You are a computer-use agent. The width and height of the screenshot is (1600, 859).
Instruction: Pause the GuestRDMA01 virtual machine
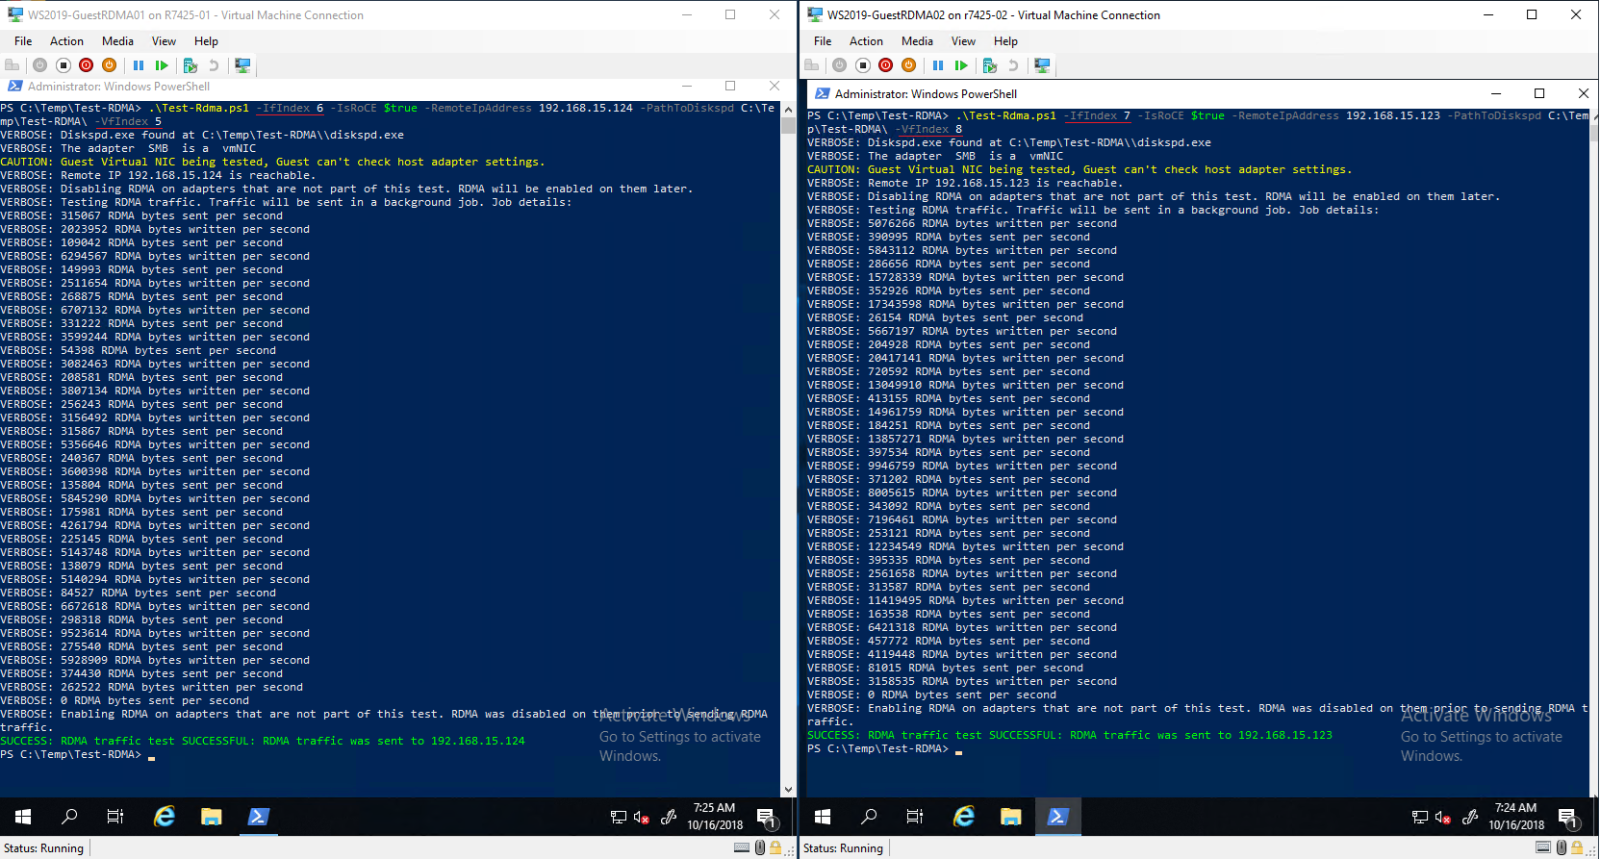coord(138,65)
